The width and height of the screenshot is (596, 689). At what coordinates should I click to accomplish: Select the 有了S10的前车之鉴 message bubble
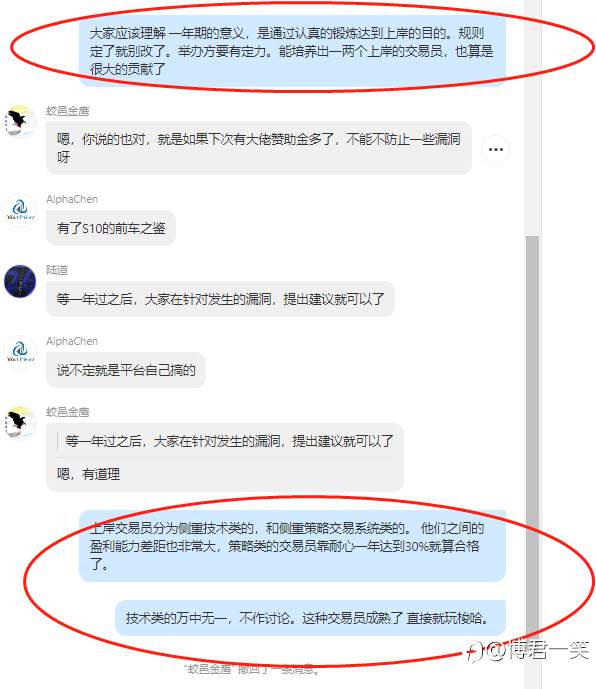click(111, 228)
